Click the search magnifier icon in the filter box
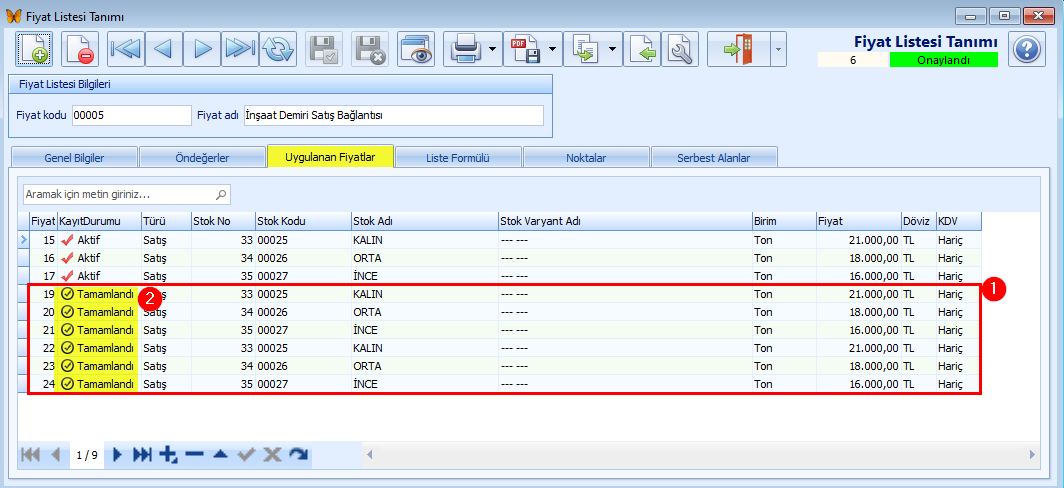This screenshot has width=1064, height=488. pos(221,194)
